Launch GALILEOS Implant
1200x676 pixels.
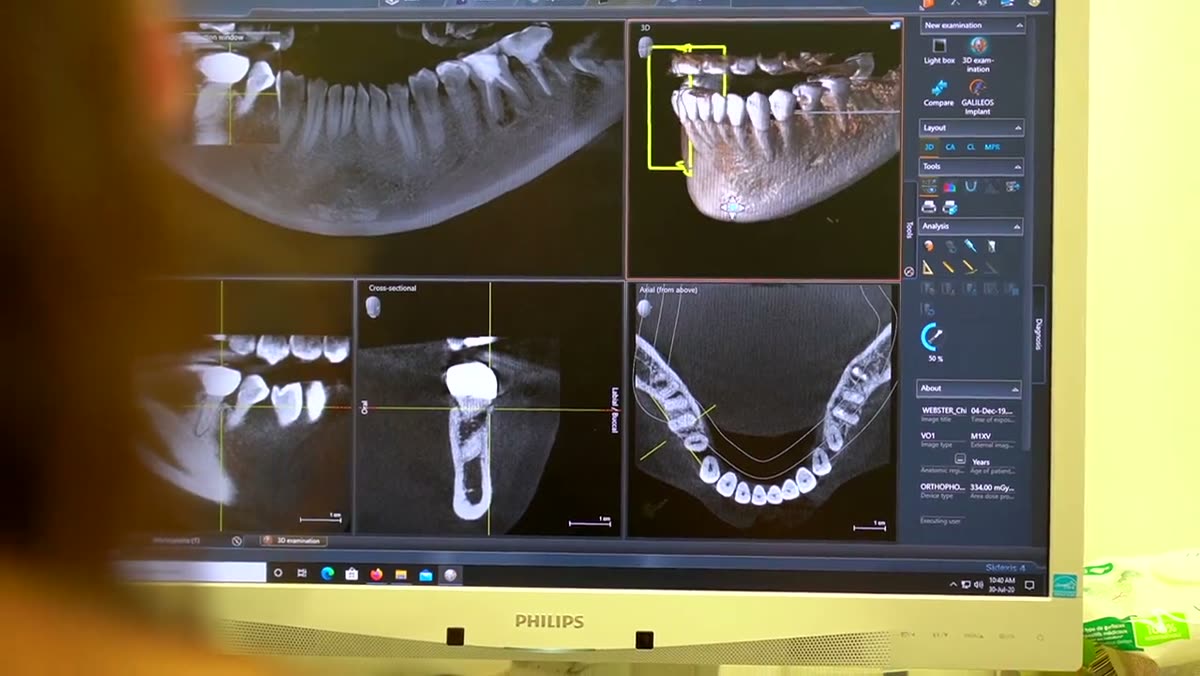pos(978,96)
